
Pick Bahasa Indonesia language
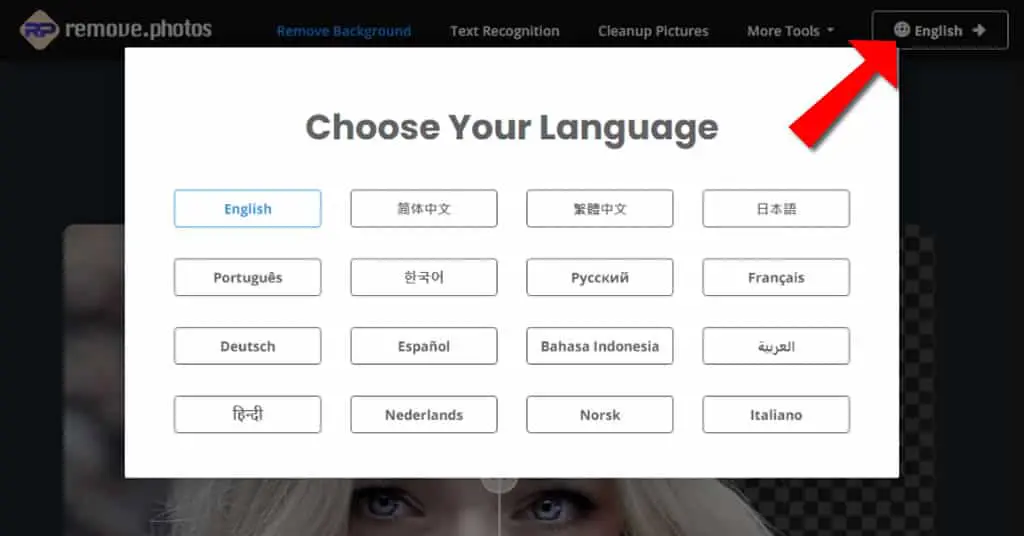coord(600,346)
